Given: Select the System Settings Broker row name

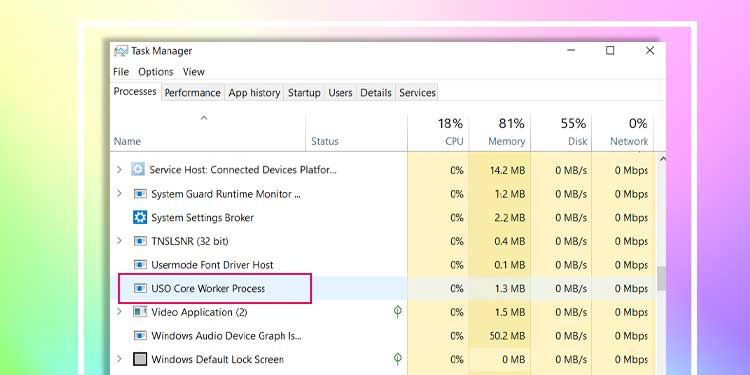Looking at the screenshot, I should pyautogui.click(x=202, y=218).
